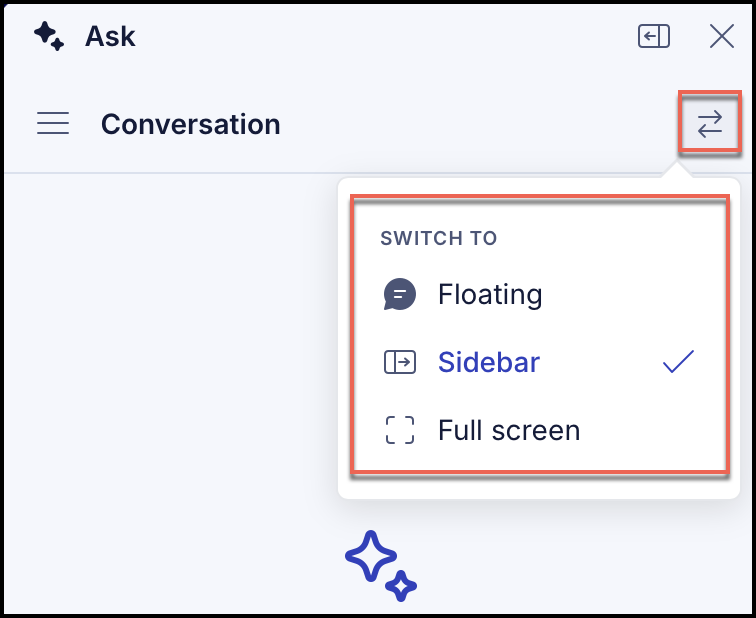Viewport: 756px width, 618px height.
Task: Choose the Sidebar text option
Action: tap(489, 362)
